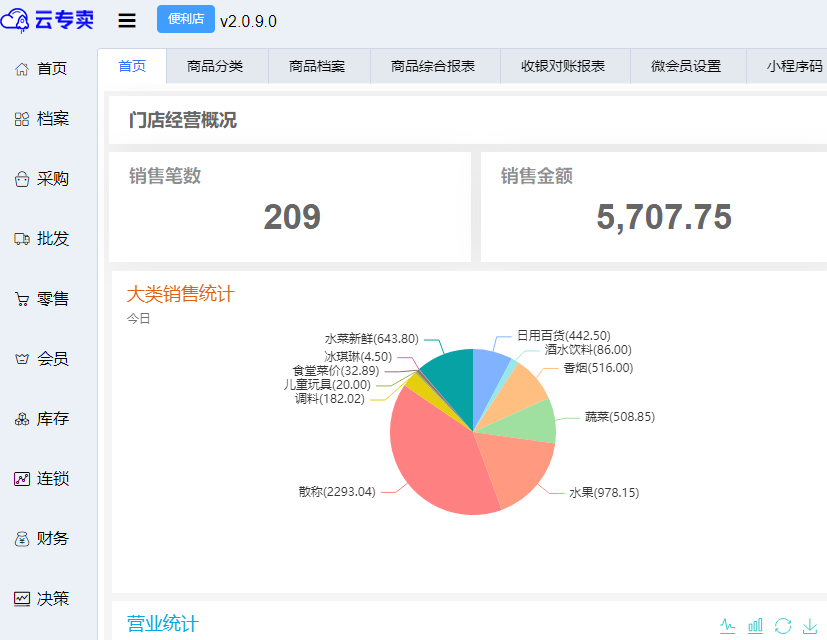
Task: Open 零售 from the sidebar
Action: click(42, 299)
